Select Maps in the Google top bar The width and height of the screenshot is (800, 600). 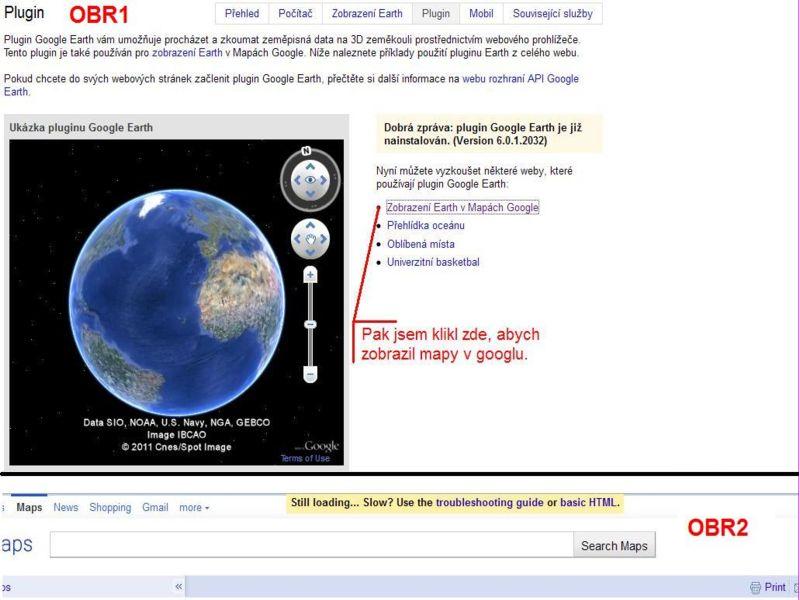pos(29,508)
